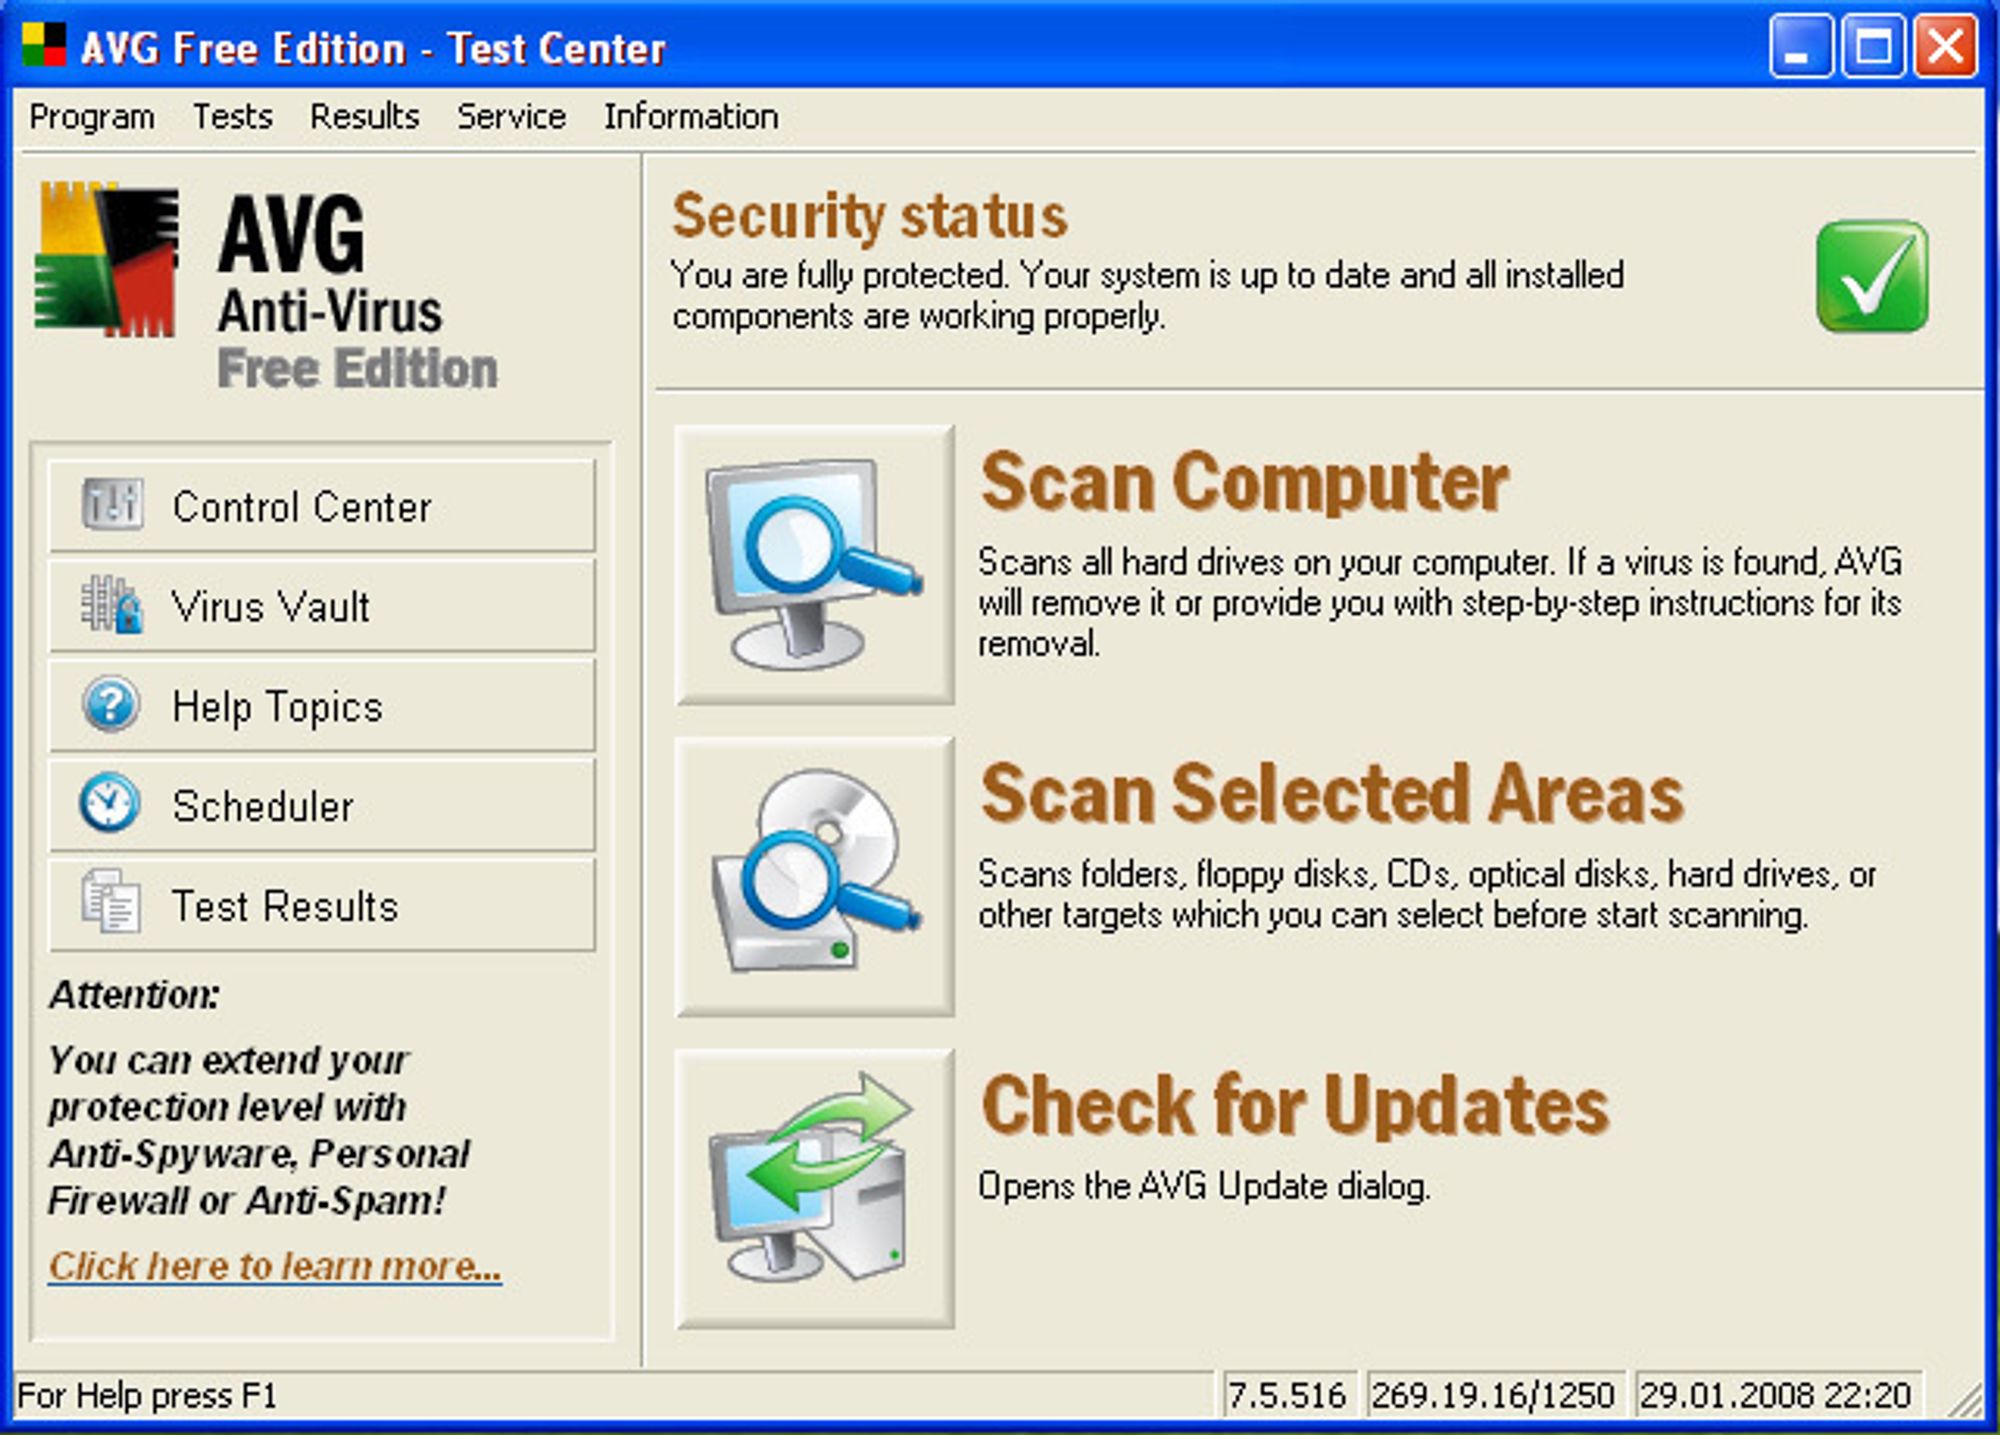Click version number 7.5.516 in status bar
The height and width of the screenshot is (1435, 2000).
click(1287, 1395)
